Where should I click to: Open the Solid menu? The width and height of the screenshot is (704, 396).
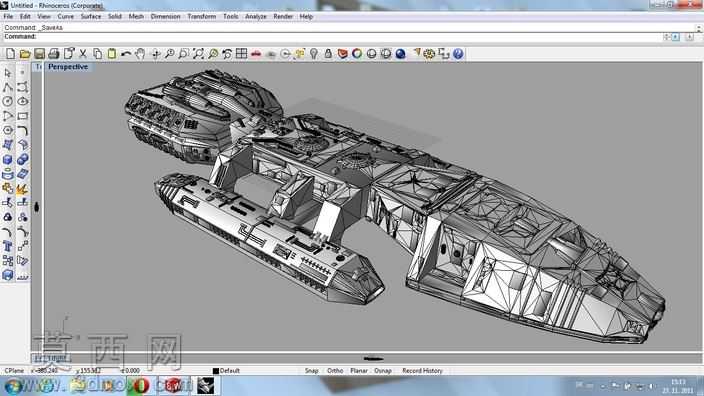click(x=114, y=17)
